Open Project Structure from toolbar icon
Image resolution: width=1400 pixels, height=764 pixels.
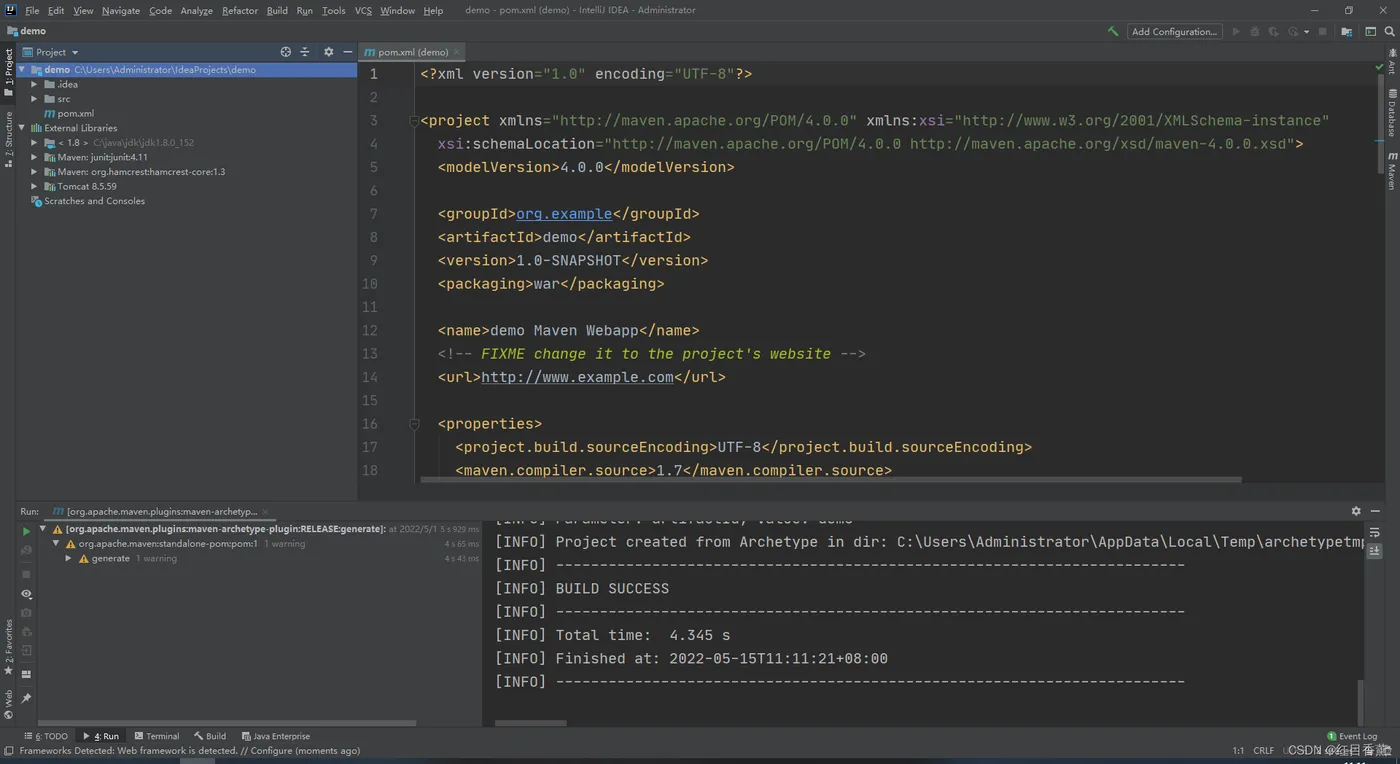pos(1347,31)
